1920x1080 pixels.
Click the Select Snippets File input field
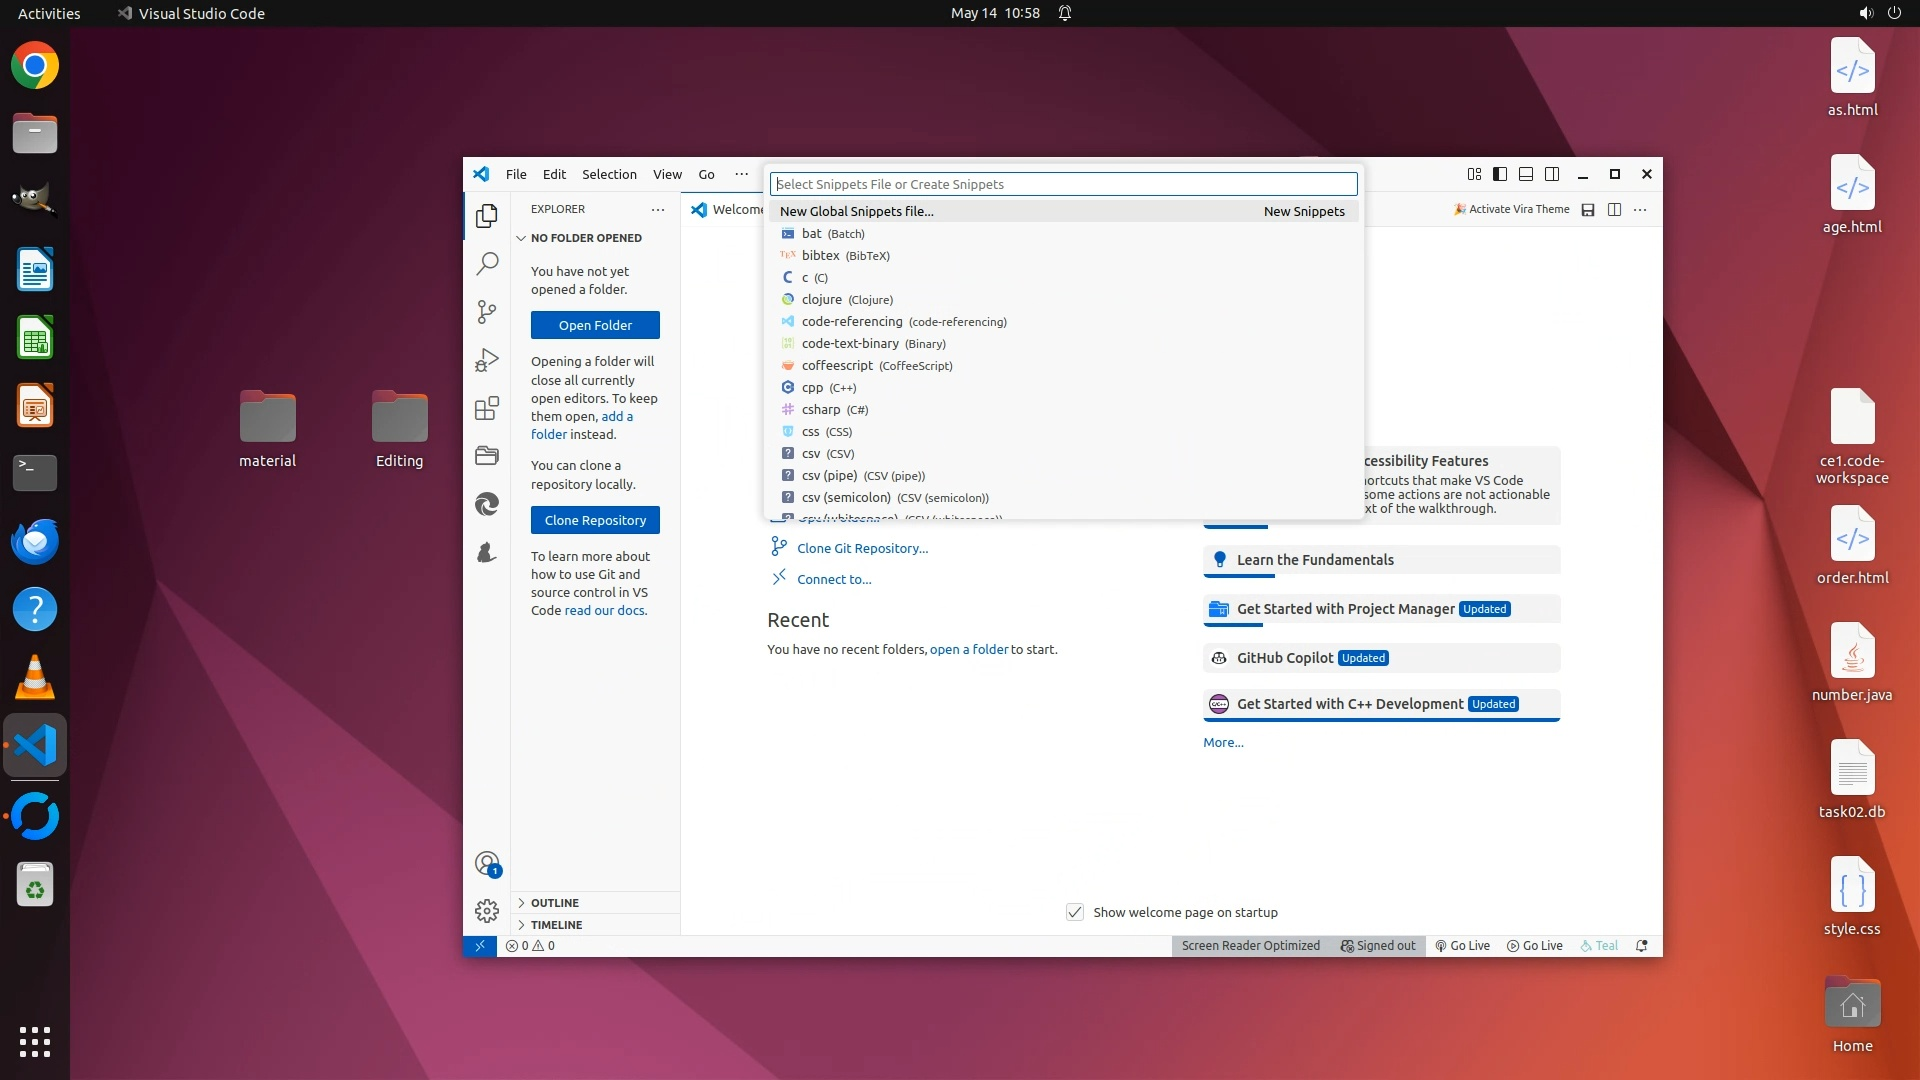[x=1063, y=184]
